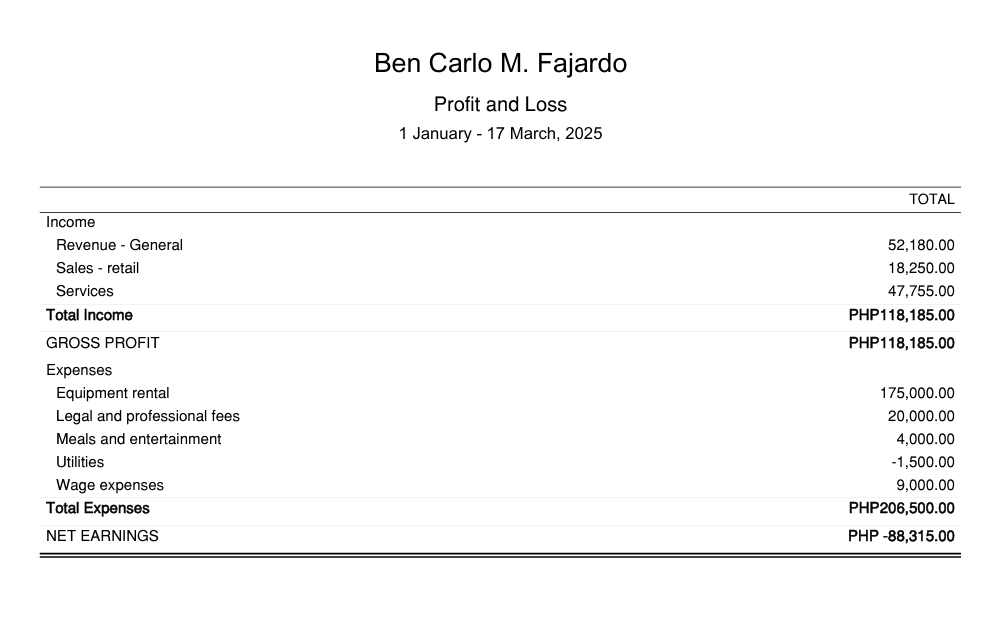
Task: Click the Gross Profit PHP118,185.00 value
Action: (x=901, y=343)
